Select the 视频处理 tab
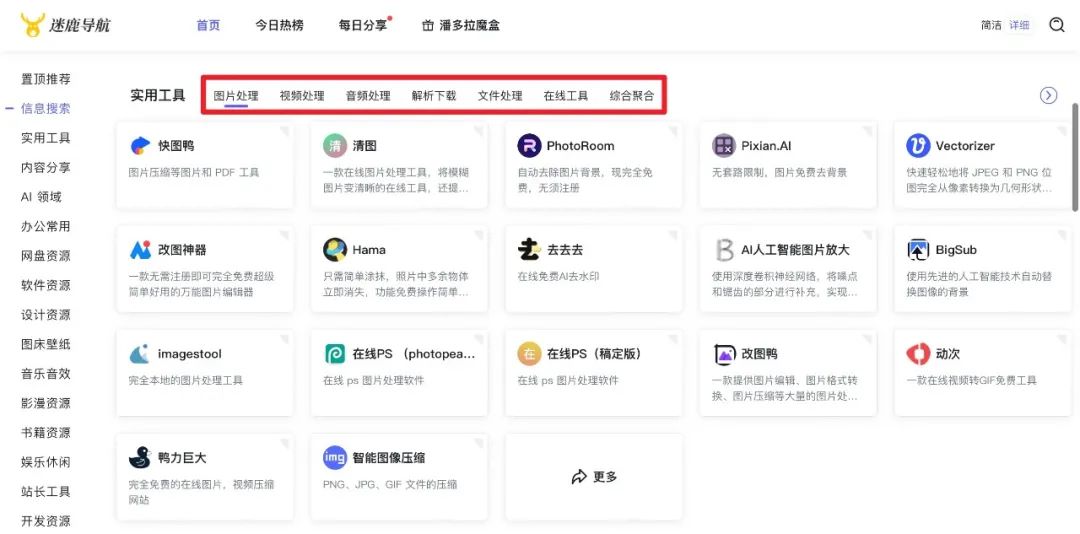Viewport: 1080px width, 534px height. 302,96
